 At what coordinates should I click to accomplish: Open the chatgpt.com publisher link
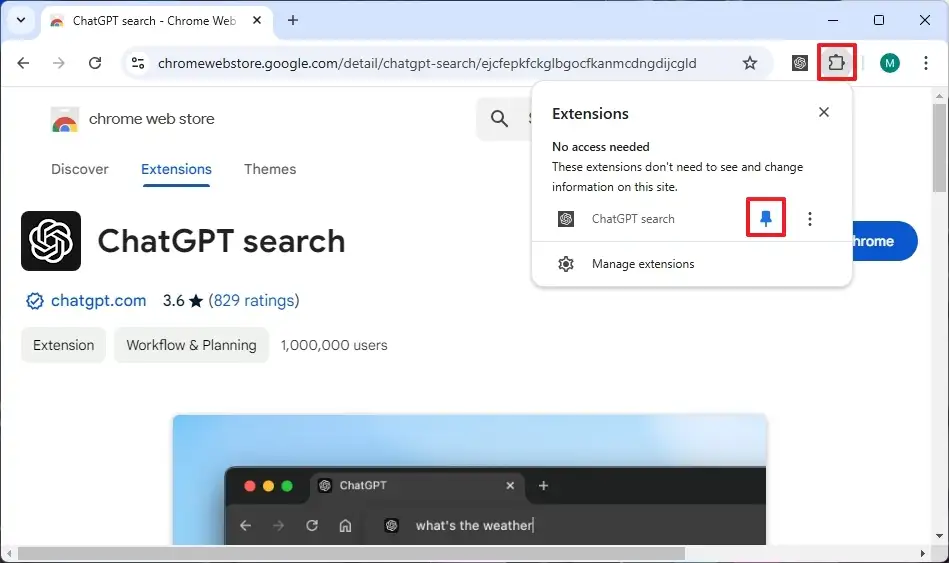(99, 300)
